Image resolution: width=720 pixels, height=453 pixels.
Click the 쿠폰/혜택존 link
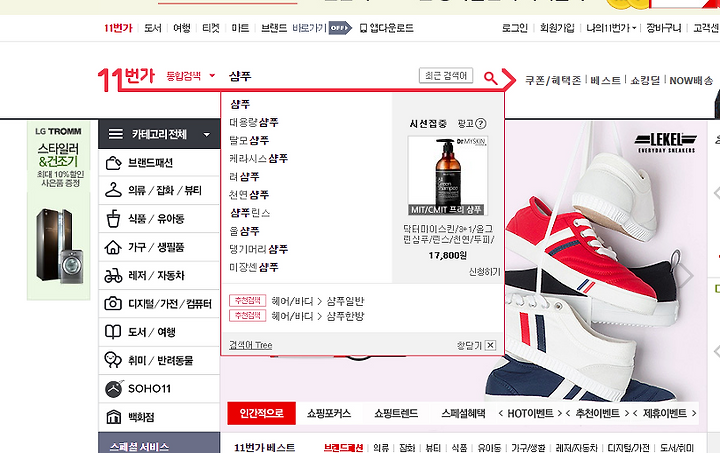coord(553,80)
